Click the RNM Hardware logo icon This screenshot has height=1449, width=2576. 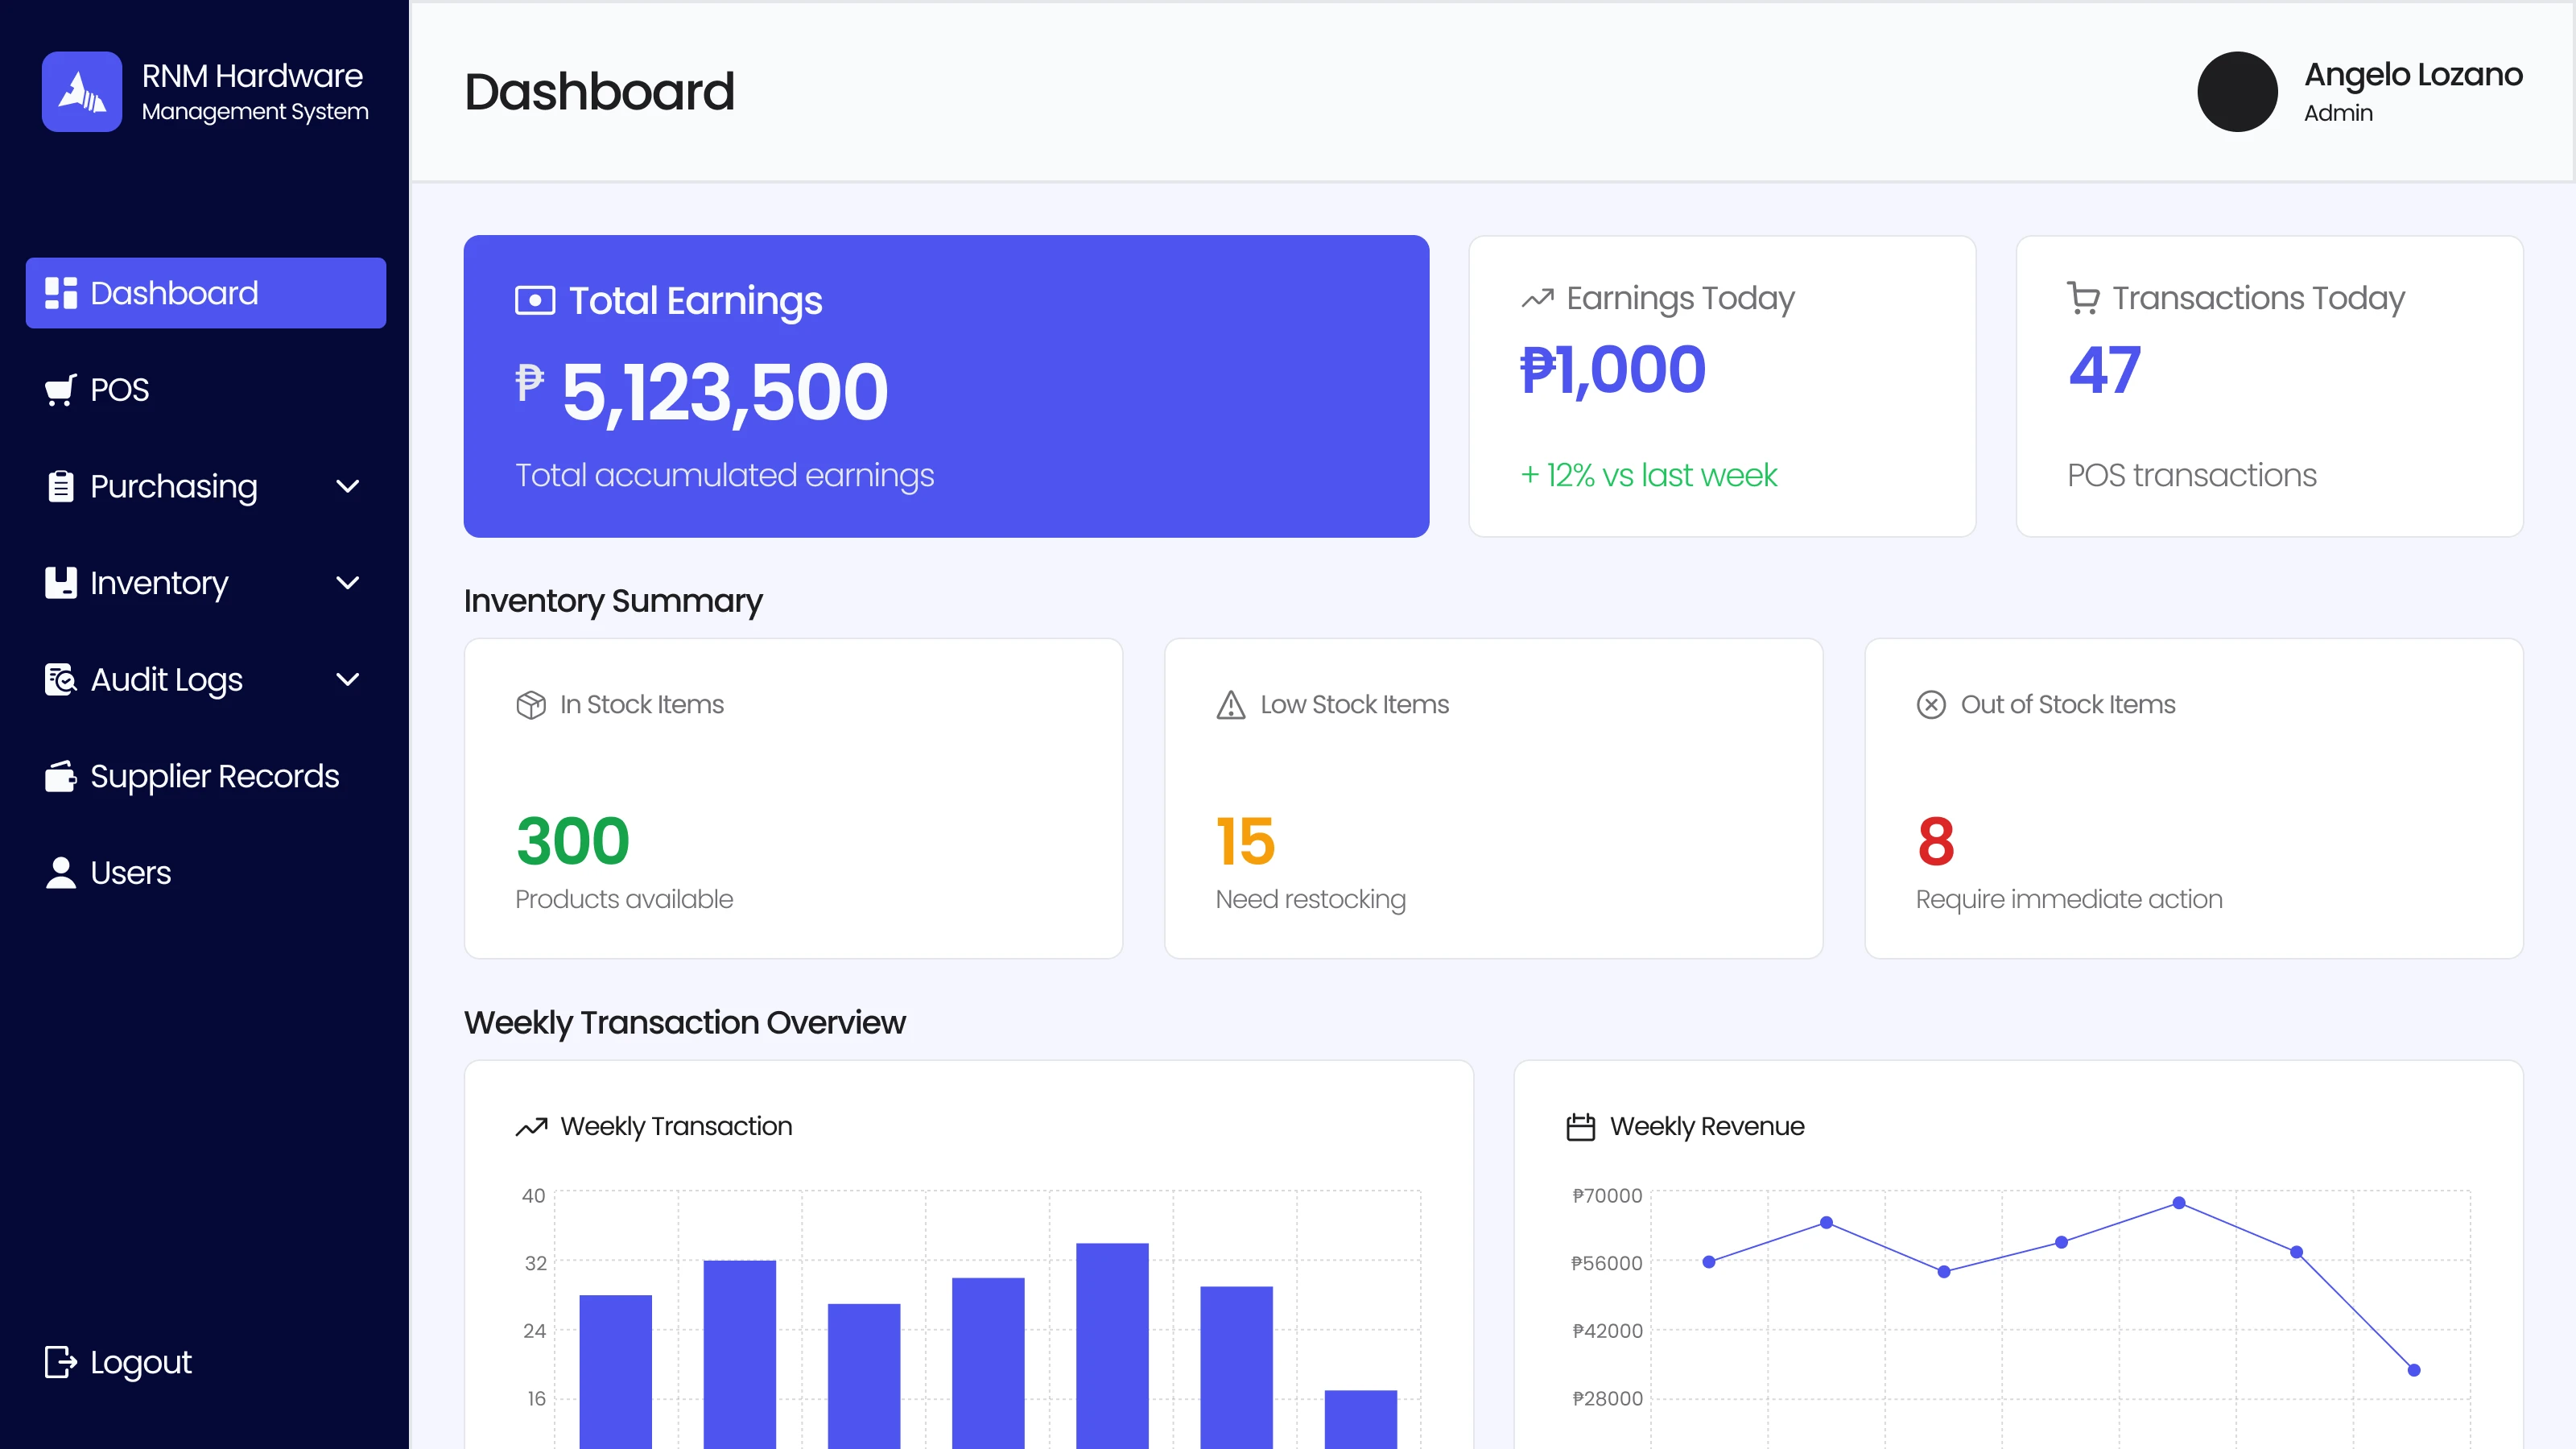click(x=82, y=91)
